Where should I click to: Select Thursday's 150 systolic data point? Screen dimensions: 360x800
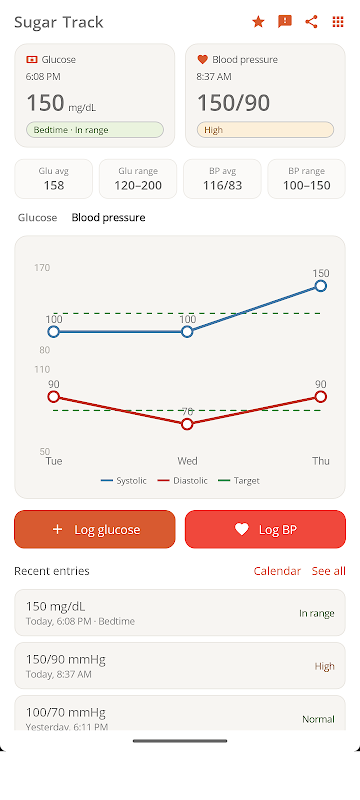[x=321, y=286]
